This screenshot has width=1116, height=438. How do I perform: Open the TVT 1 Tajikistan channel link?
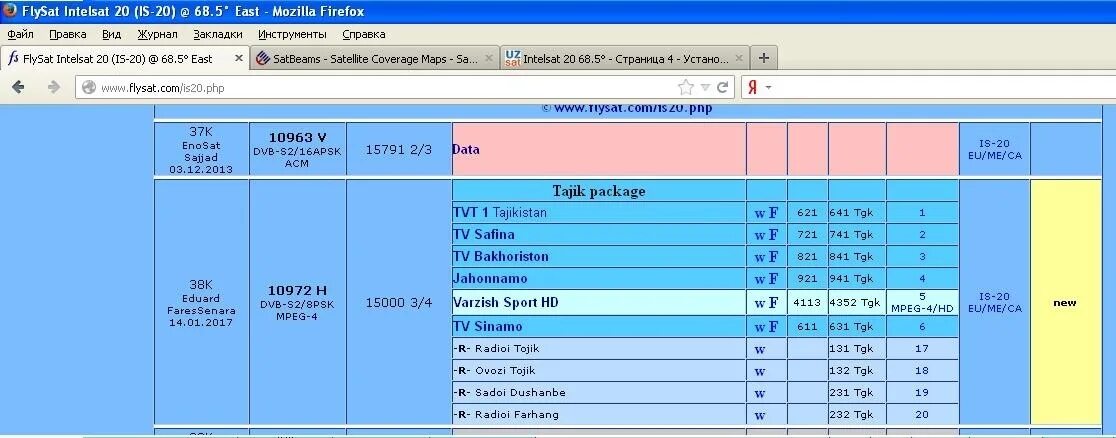[500, 212]
